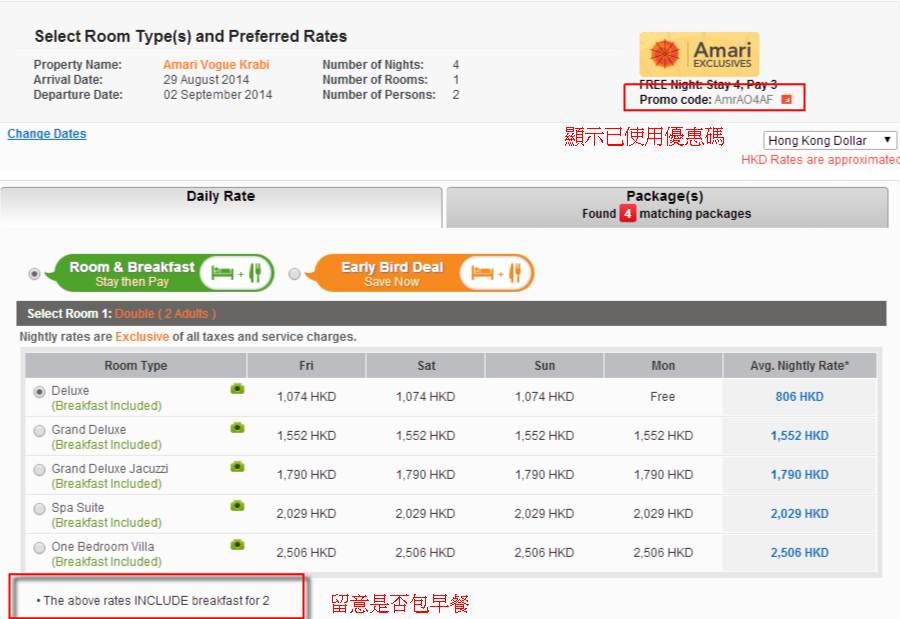View photo icon for Spa Suite
The width and height of the screenshot is (900, 619).
pos(237,506)
